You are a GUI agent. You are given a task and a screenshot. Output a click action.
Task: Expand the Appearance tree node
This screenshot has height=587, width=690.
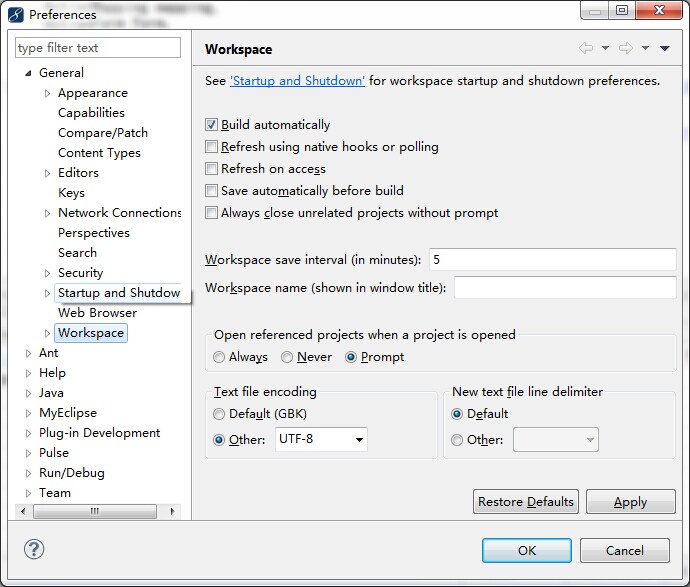tap(47, 93)
